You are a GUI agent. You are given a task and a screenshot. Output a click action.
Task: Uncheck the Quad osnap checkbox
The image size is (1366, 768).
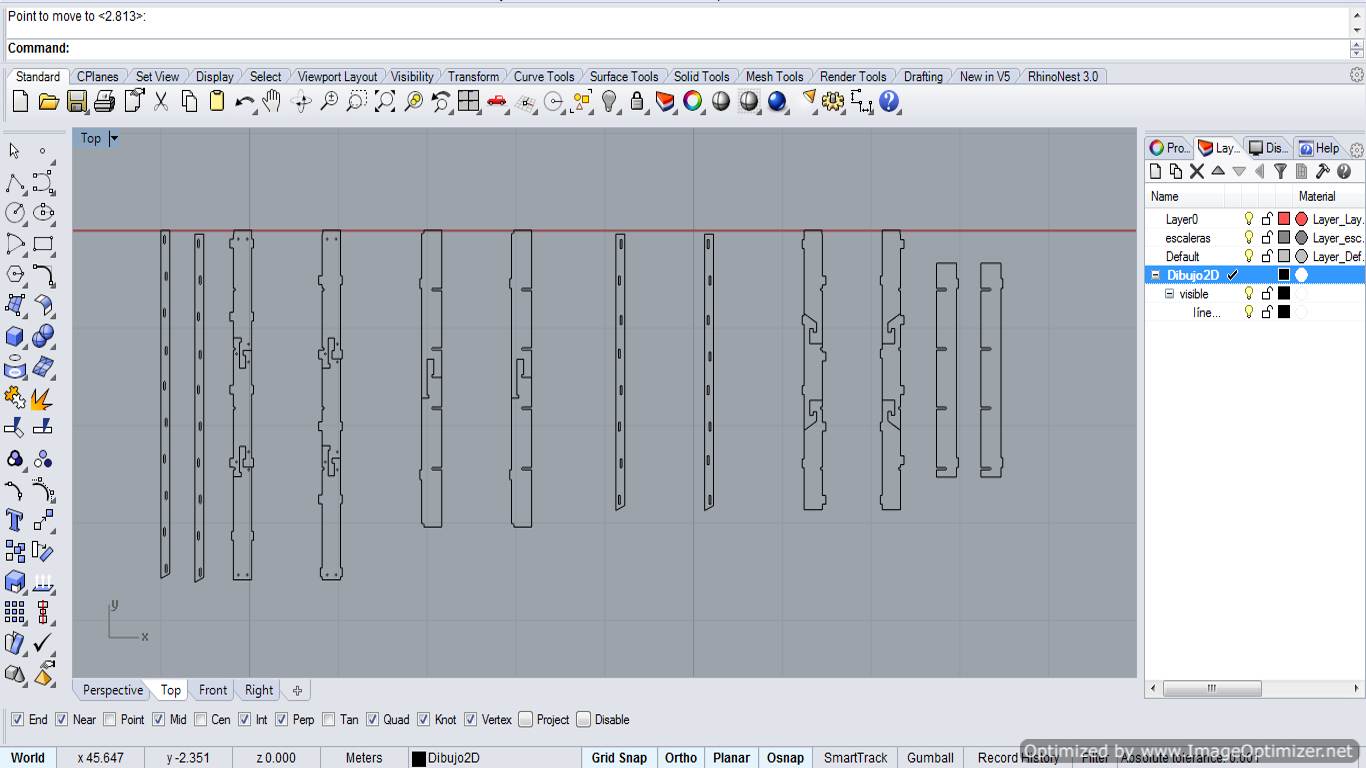click(x=373, y=720)
